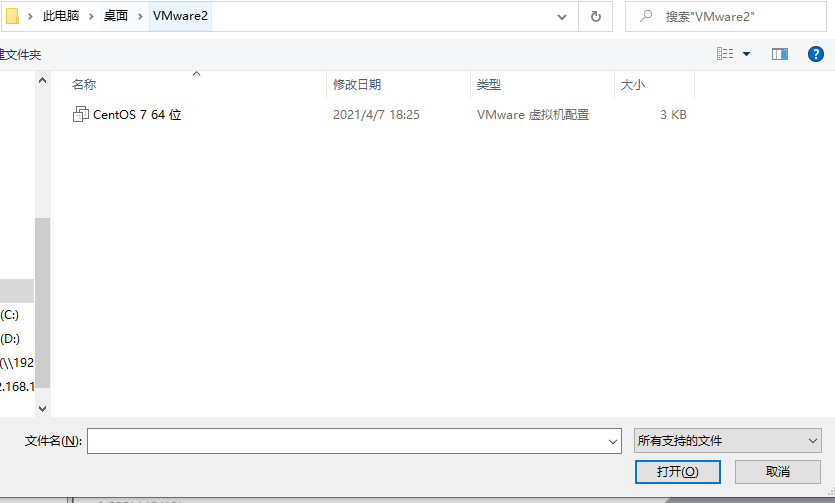Click into the 文件名 input field
Image resolution: width=835 pixels, height=503 pixels.
(x=354, y=441)
